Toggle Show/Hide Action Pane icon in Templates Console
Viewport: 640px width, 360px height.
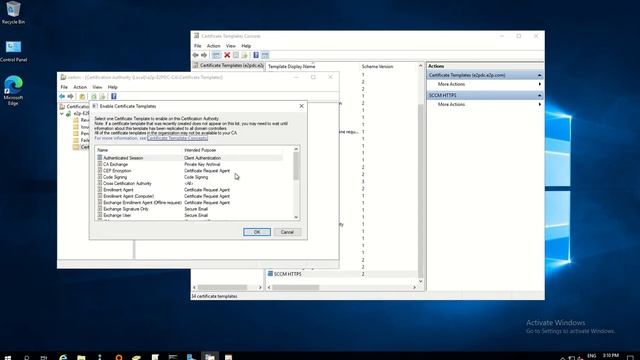(265, 55)
